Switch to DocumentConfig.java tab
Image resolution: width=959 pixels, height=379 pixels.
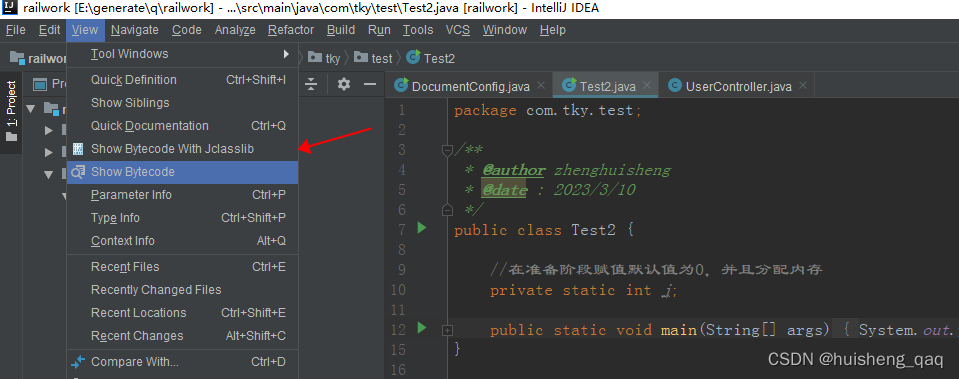(470, 86)
